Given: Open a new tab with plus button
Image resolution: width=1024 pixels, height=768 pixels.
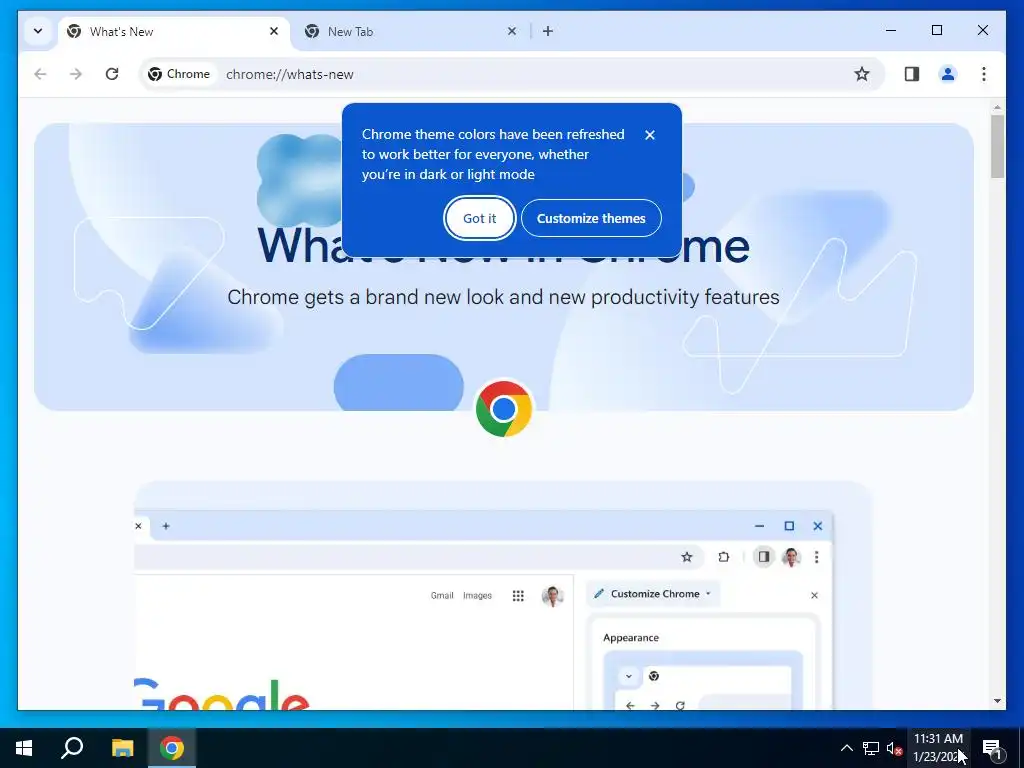Looking at the screenshot, I should tap(548, 31).
